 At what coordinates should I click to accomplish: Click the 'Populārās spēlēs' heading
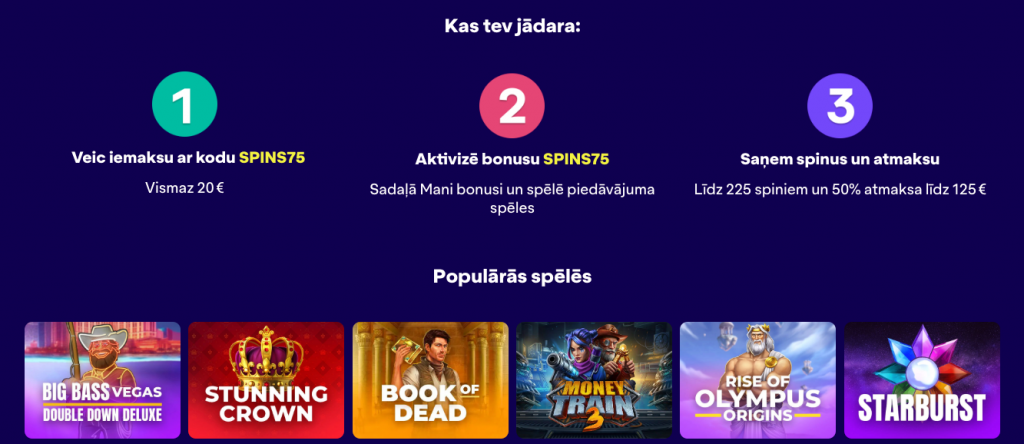pos(512,276)
